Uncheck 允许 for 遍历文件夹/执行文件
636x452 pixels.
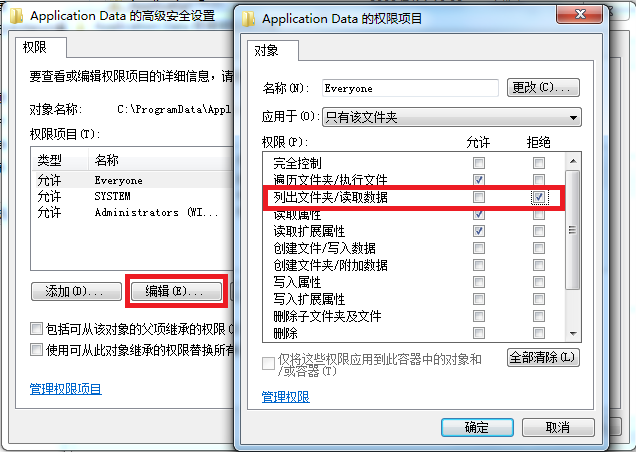coord(479,180)
